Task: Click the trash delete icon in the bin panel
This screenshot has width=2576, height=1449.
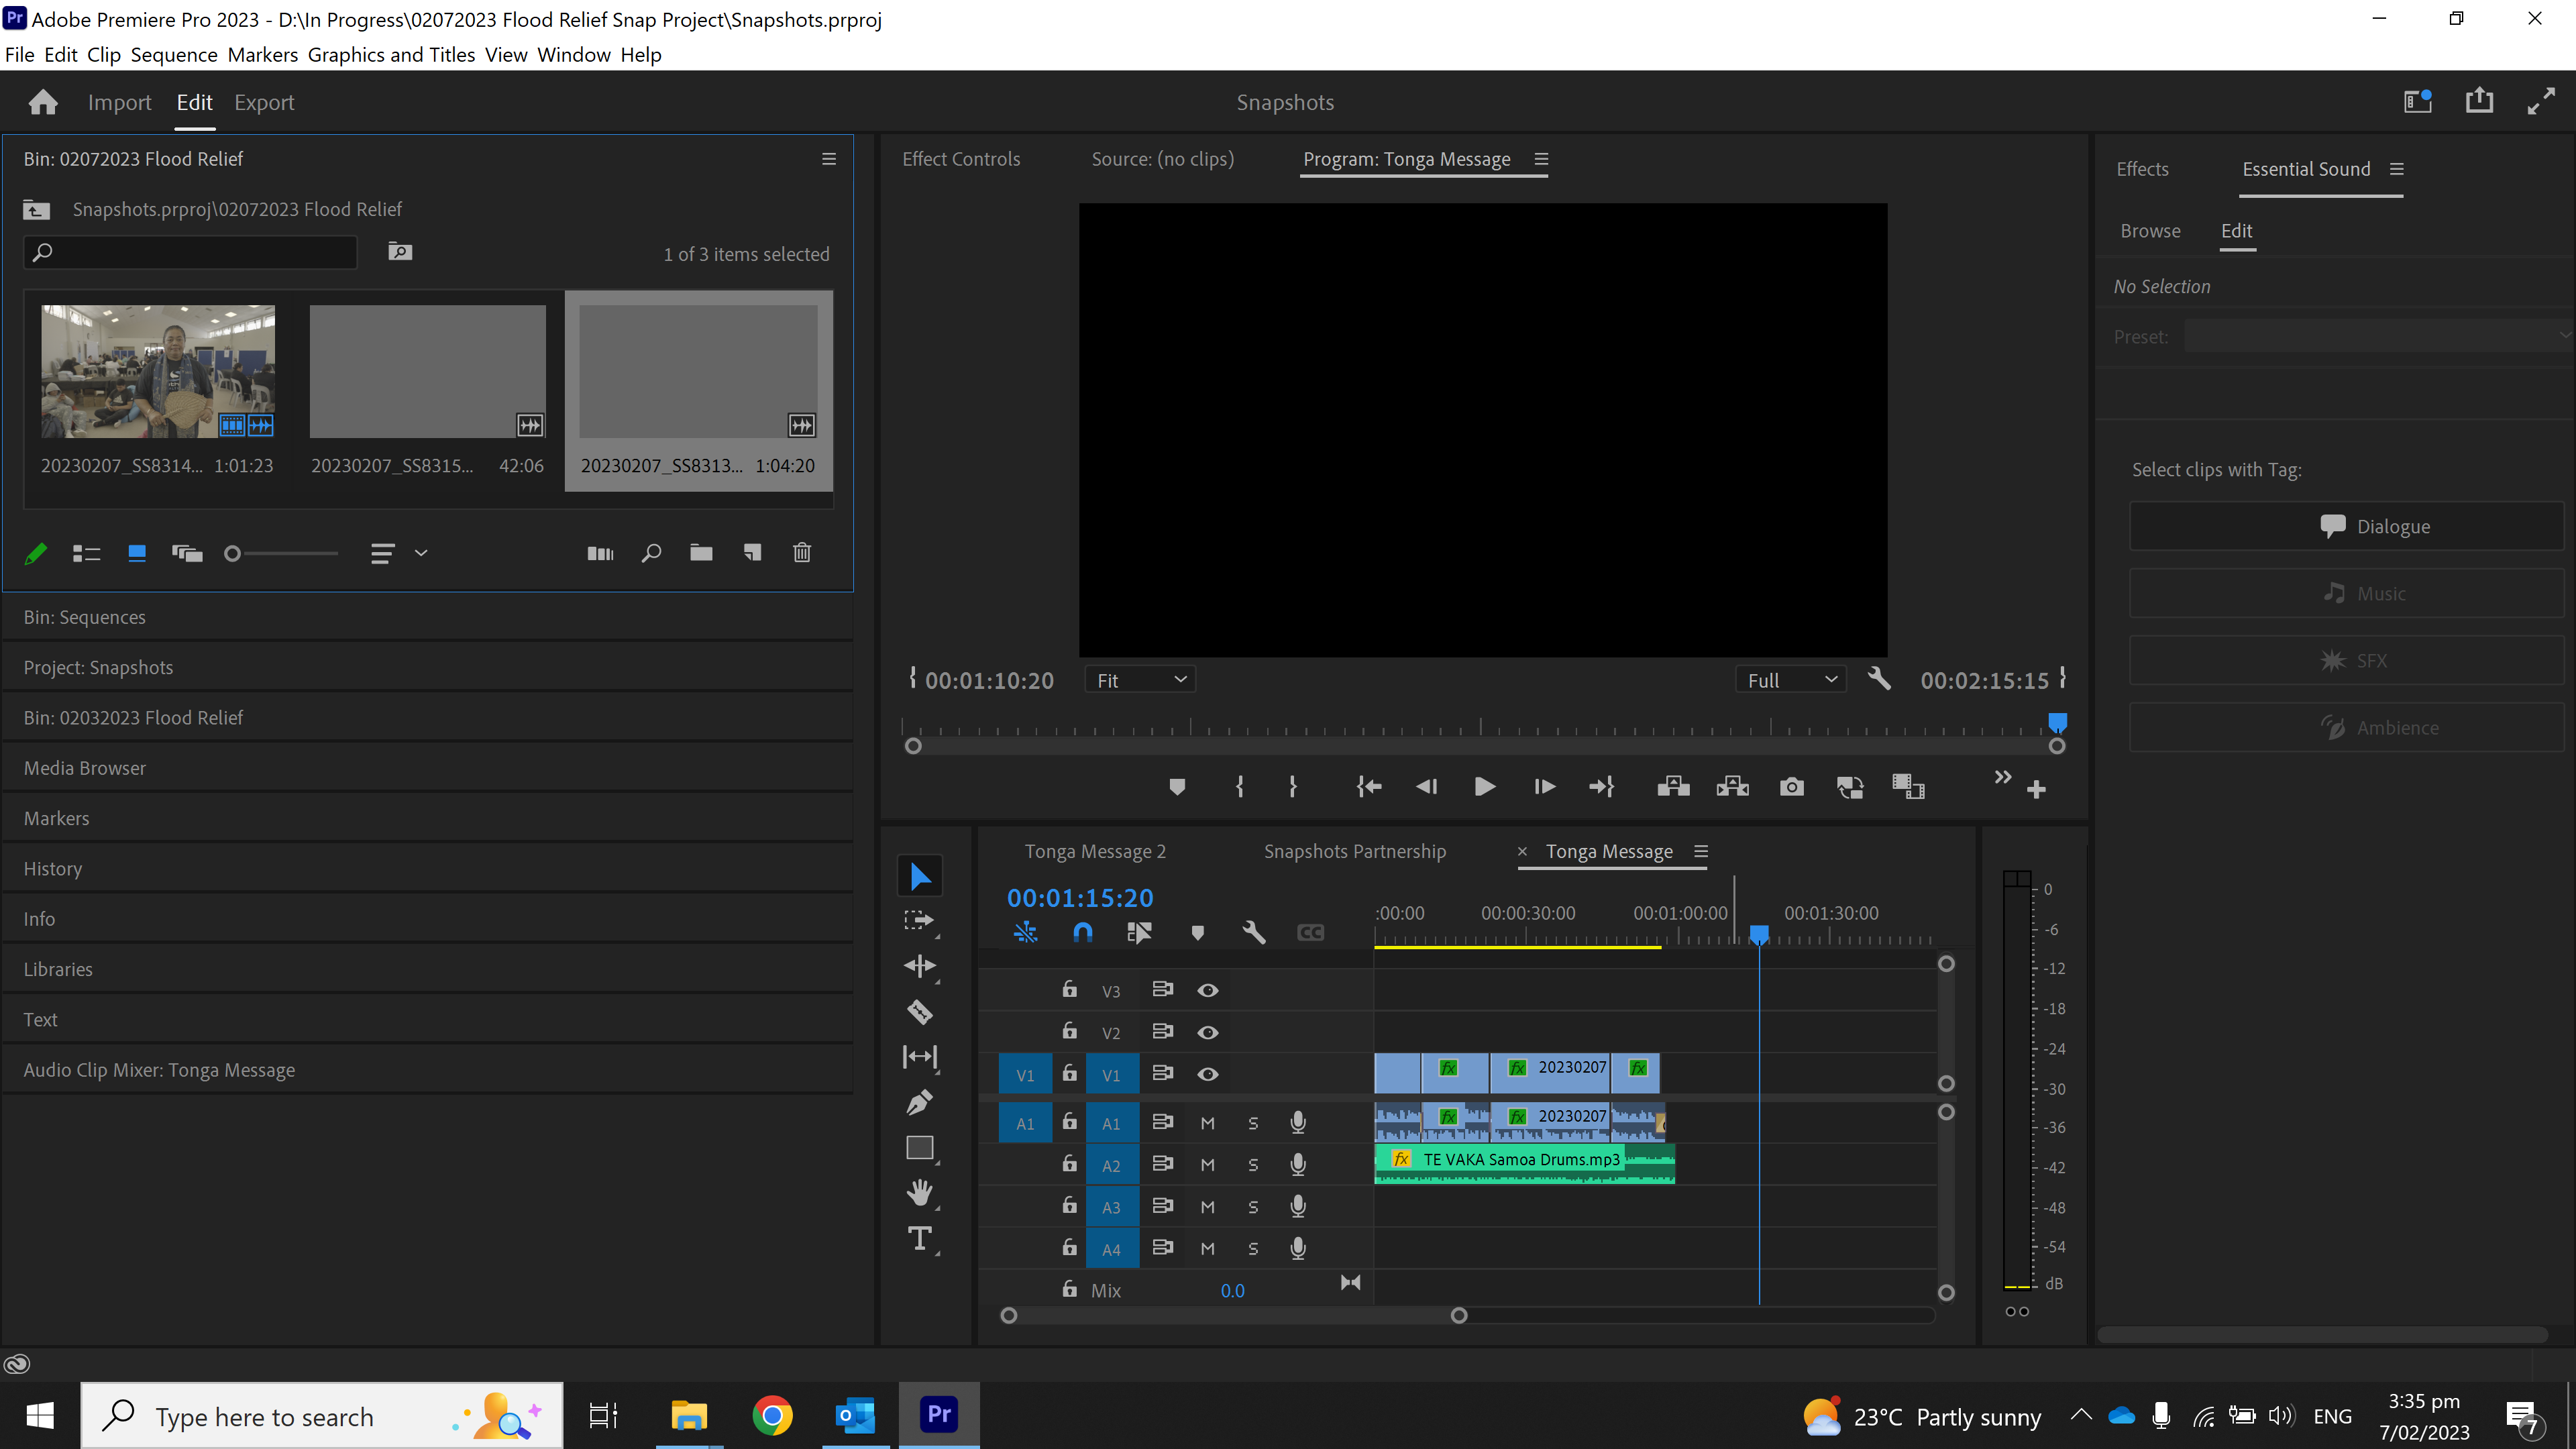Action: click(x=801, y=553)
